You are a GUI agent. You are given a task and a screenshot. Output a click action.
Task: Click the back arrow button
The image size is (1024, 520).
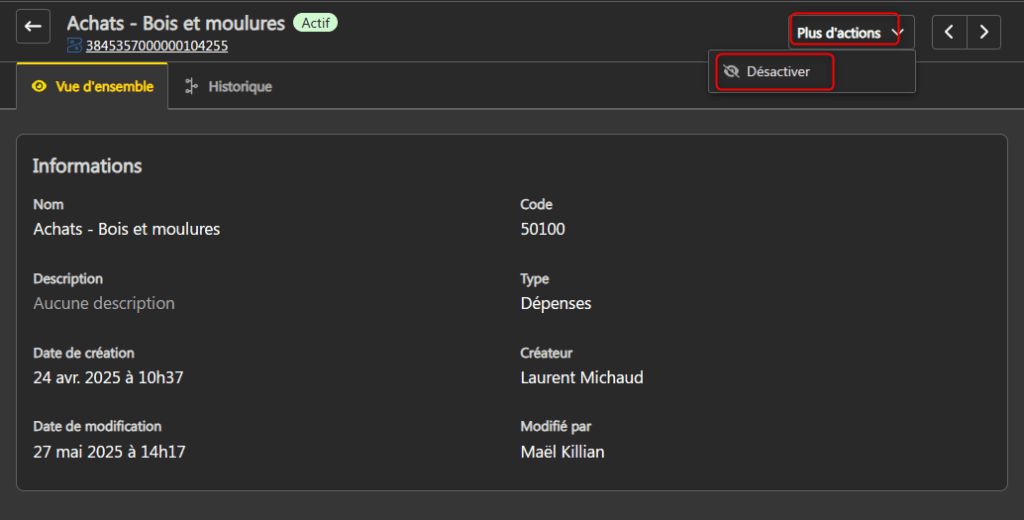pos(33,27)
